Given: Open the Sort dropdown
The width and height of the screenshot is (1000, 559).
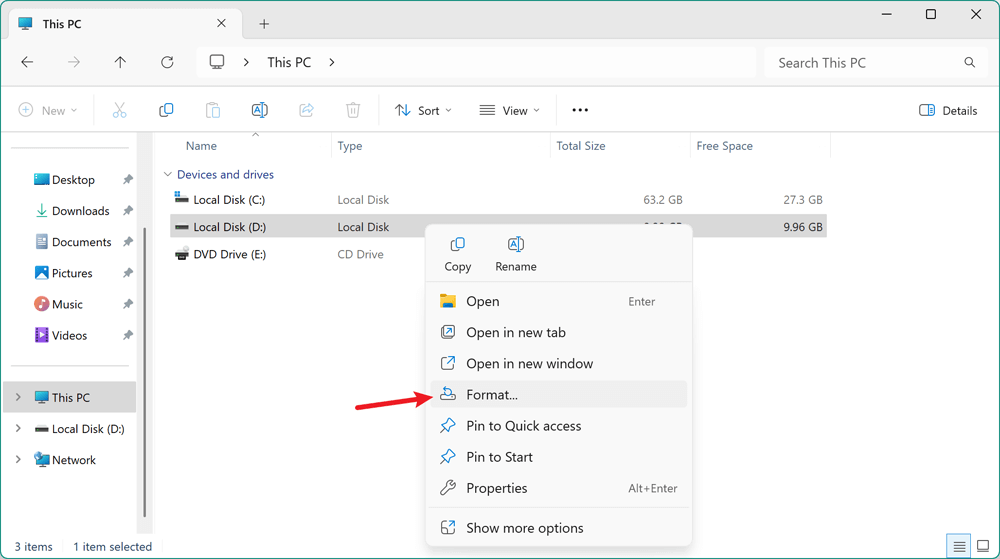Looking at the screenshot, I should point(423,110).
